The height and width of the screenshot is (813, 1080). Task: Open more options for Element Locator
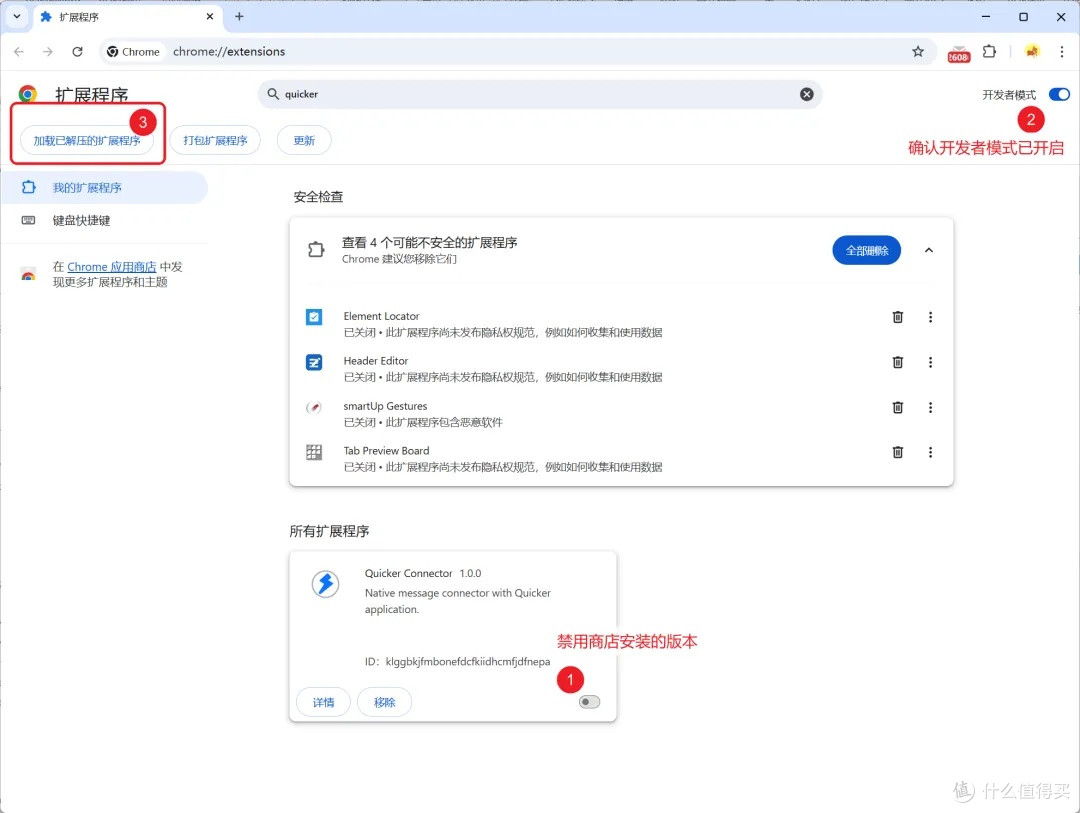click(930, 317)
